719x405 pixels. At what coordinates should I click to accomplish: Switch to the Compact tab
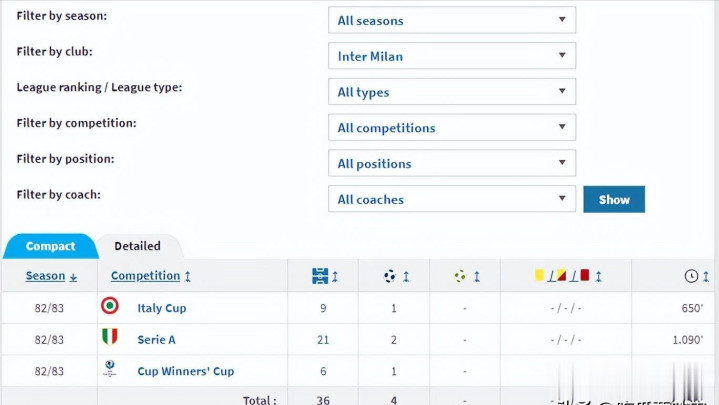click(50, 246)
